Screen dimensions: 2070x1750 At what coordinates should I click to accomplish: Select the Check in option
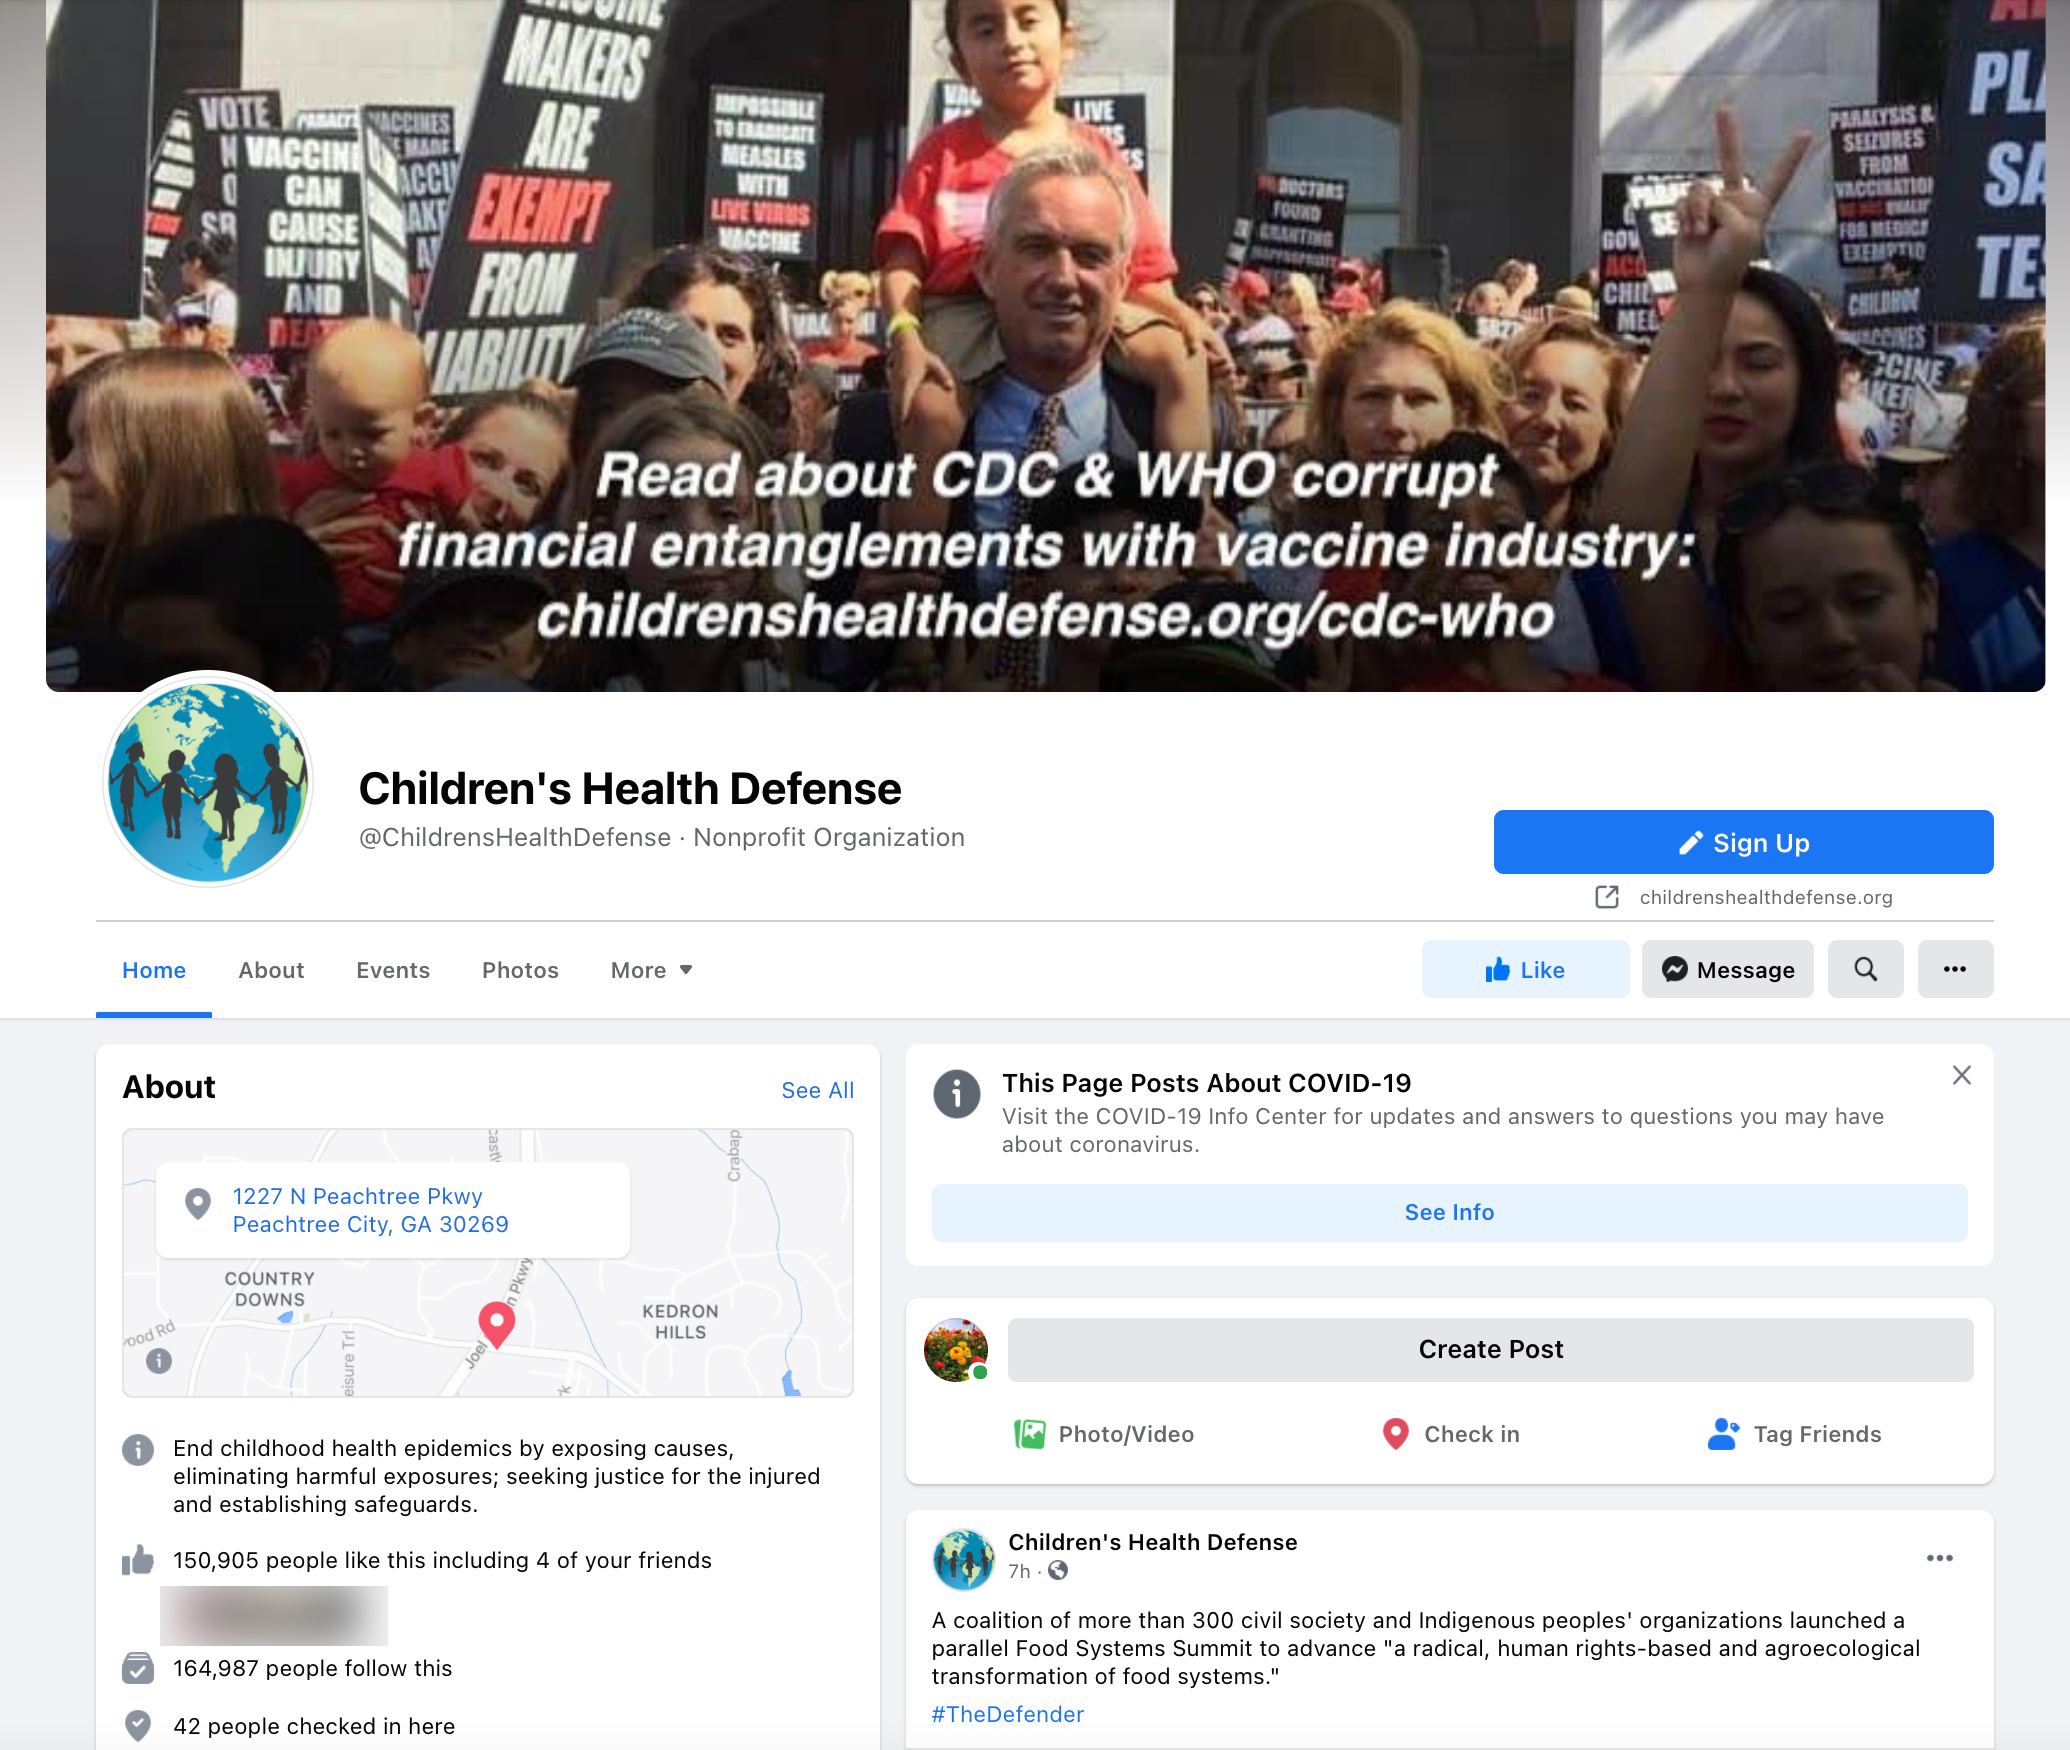1450,1434
